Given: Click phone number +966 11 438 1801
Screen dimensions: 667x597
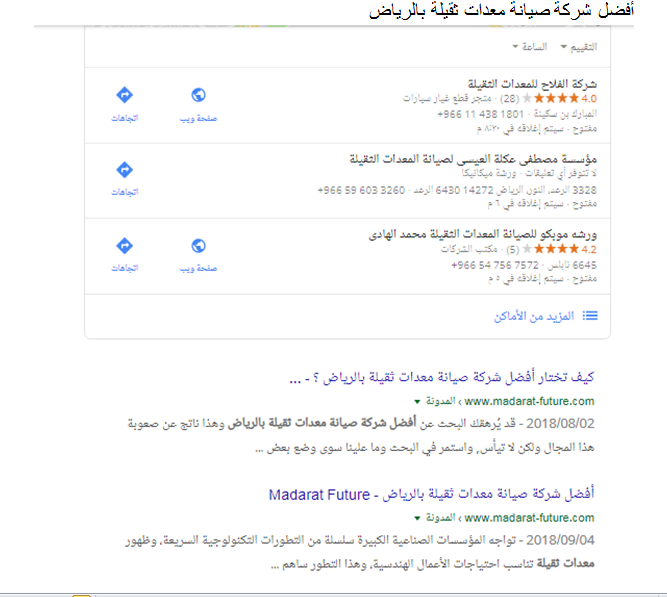Looking at the screenshot, I should pyautogui.click(x=480, y=114).
